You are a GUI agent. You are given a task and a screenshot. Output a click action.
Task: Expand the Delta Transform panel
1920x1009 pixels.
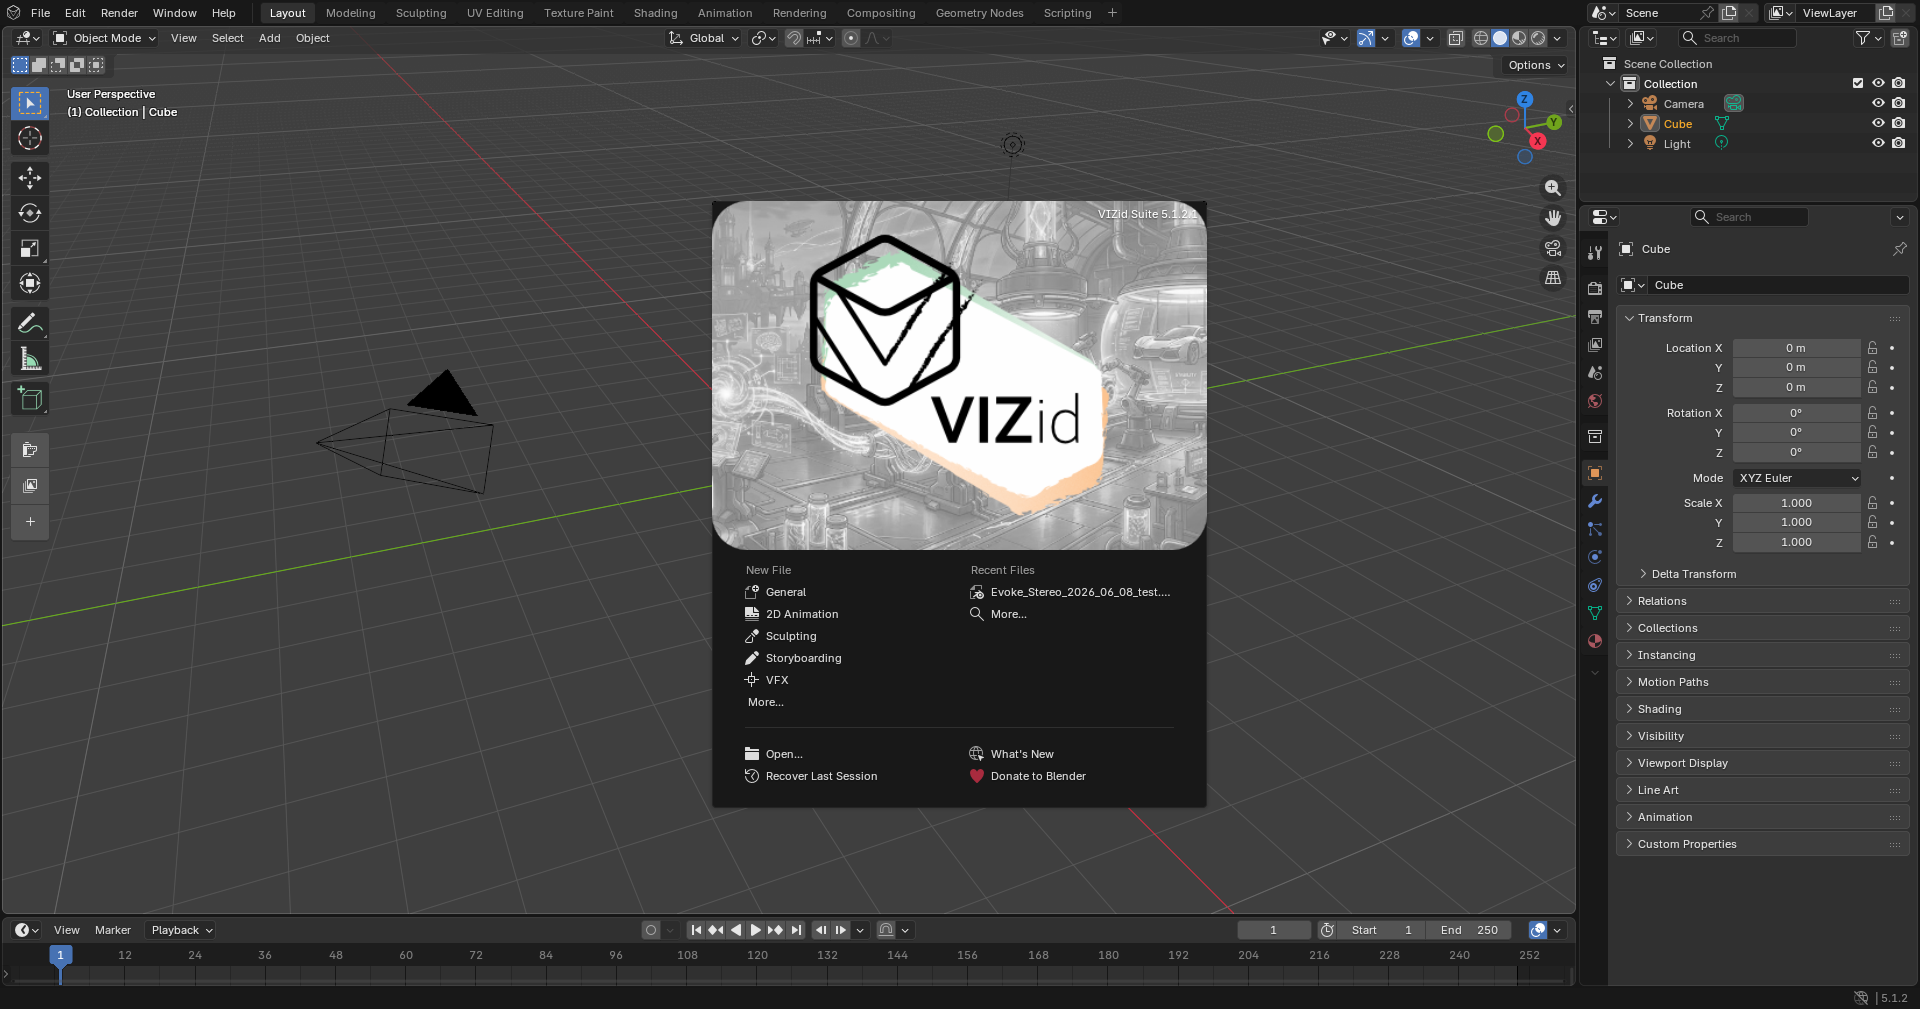[x=1692, y=574]
